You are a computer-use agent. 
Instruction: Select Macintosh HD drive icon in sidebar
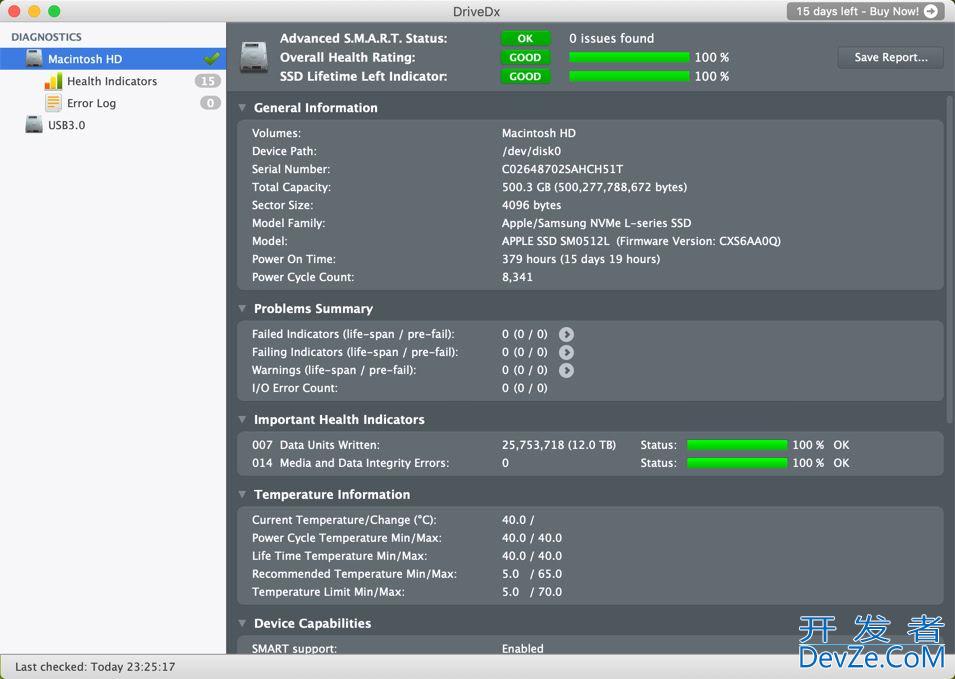click(x=34, y=58)
